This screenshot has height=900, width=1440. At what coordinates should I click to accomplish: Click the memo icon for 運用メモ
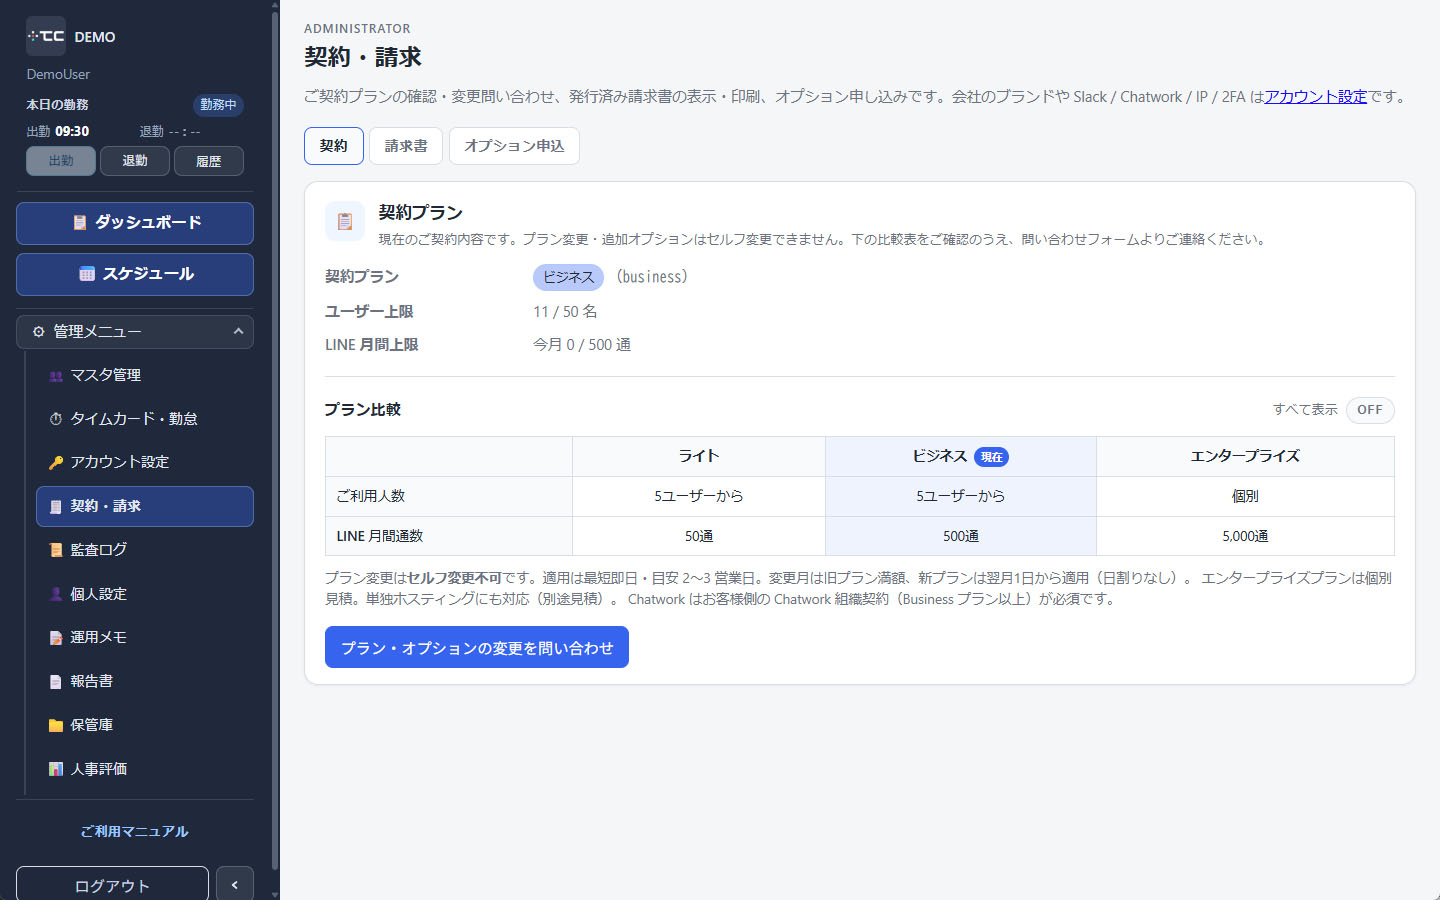[56, 638]
